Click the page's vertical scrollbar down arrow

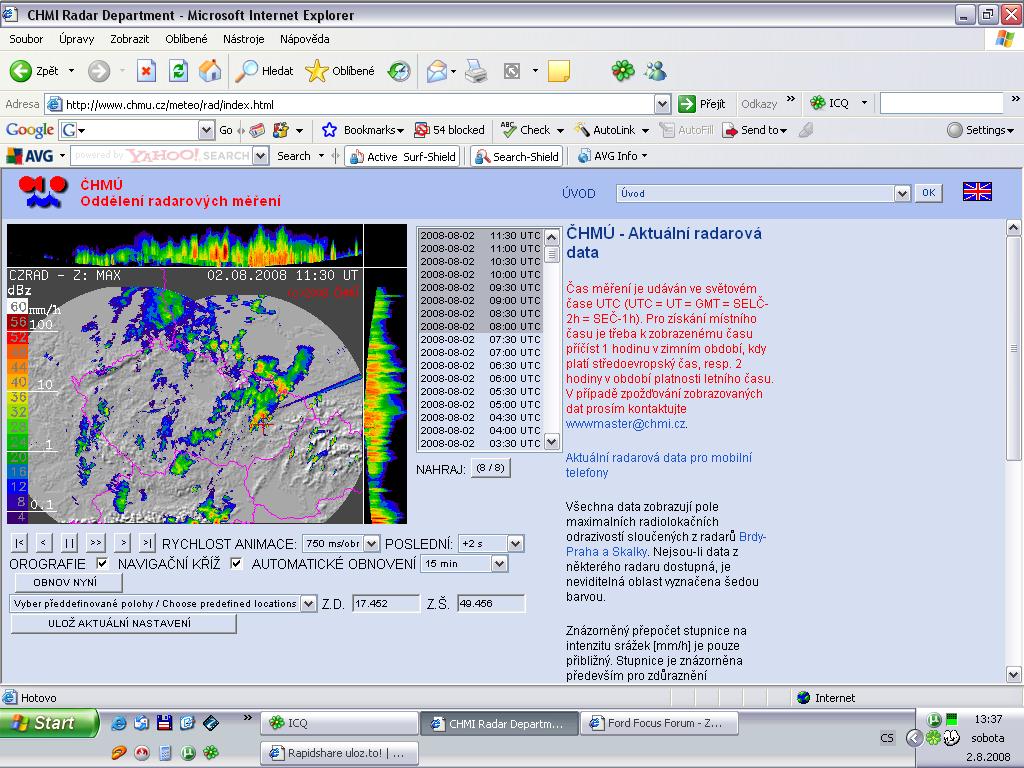pos(1013,675)
